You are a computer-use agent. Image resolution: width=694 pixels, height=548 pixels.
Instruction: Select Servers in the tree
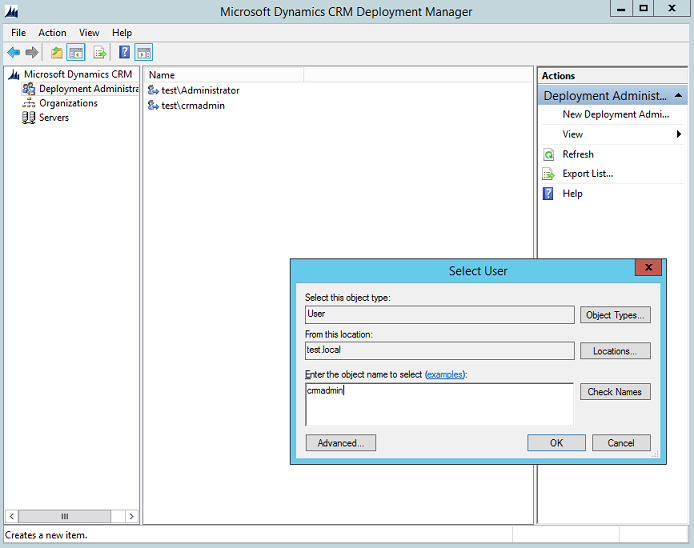54,118
